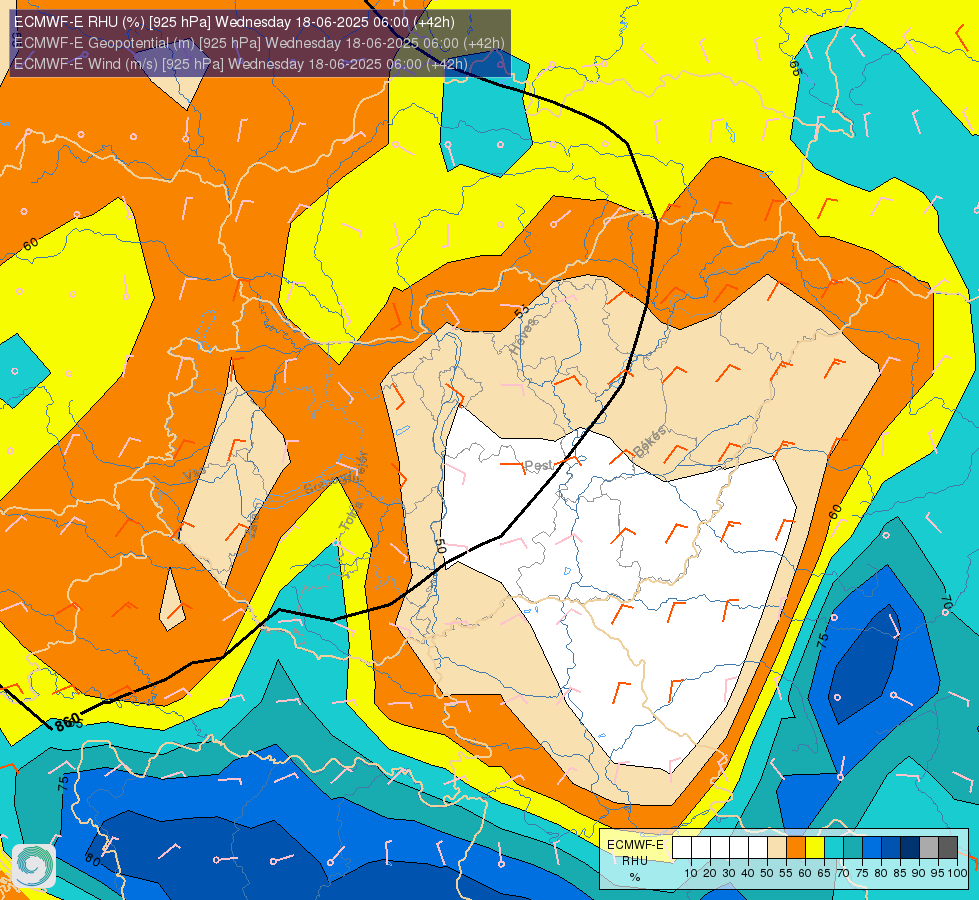Image resolution: width=979 pixels, height=900 pixels.
Task: Click the legend tick value 75
Action: (x=862, y=873)
